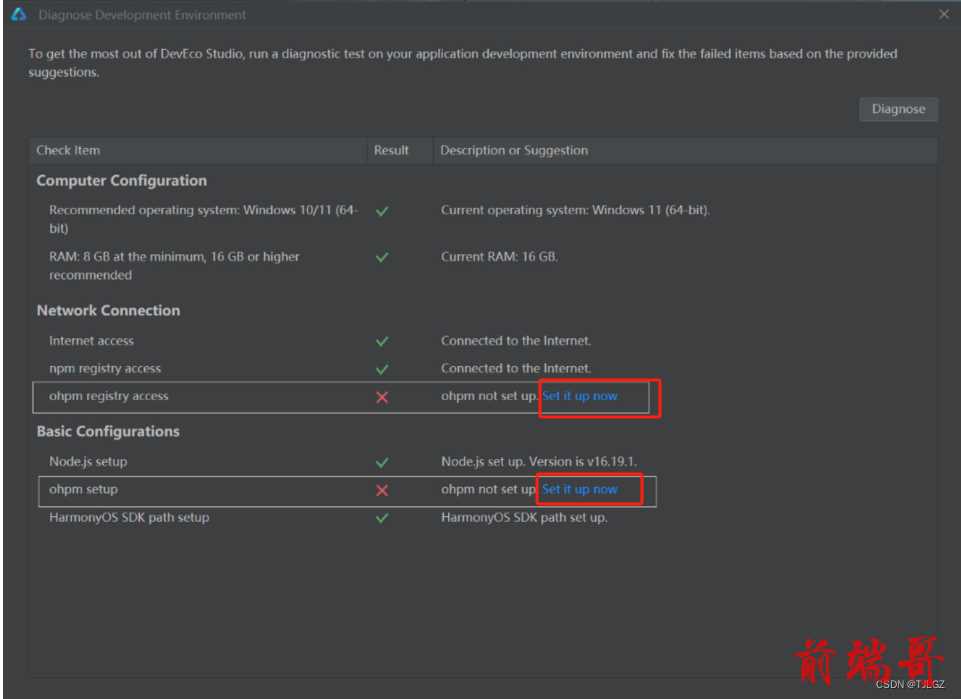Click the green check for HarmonyOS SDK path
961x699 pixels.
pyautogui.click(x=382, y=518)
